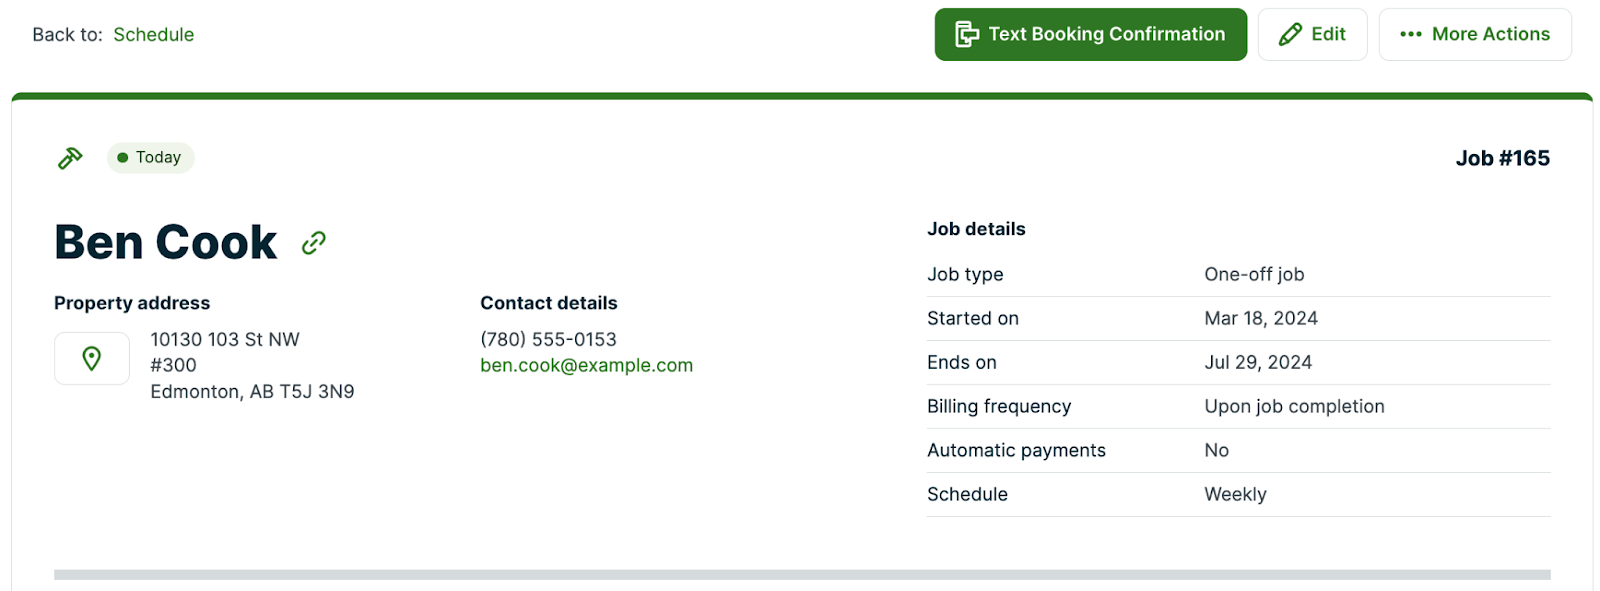Screen dimensions: 1600x591
Task: Click the Upon job completion billing value
Action: tap(1294, 407)
